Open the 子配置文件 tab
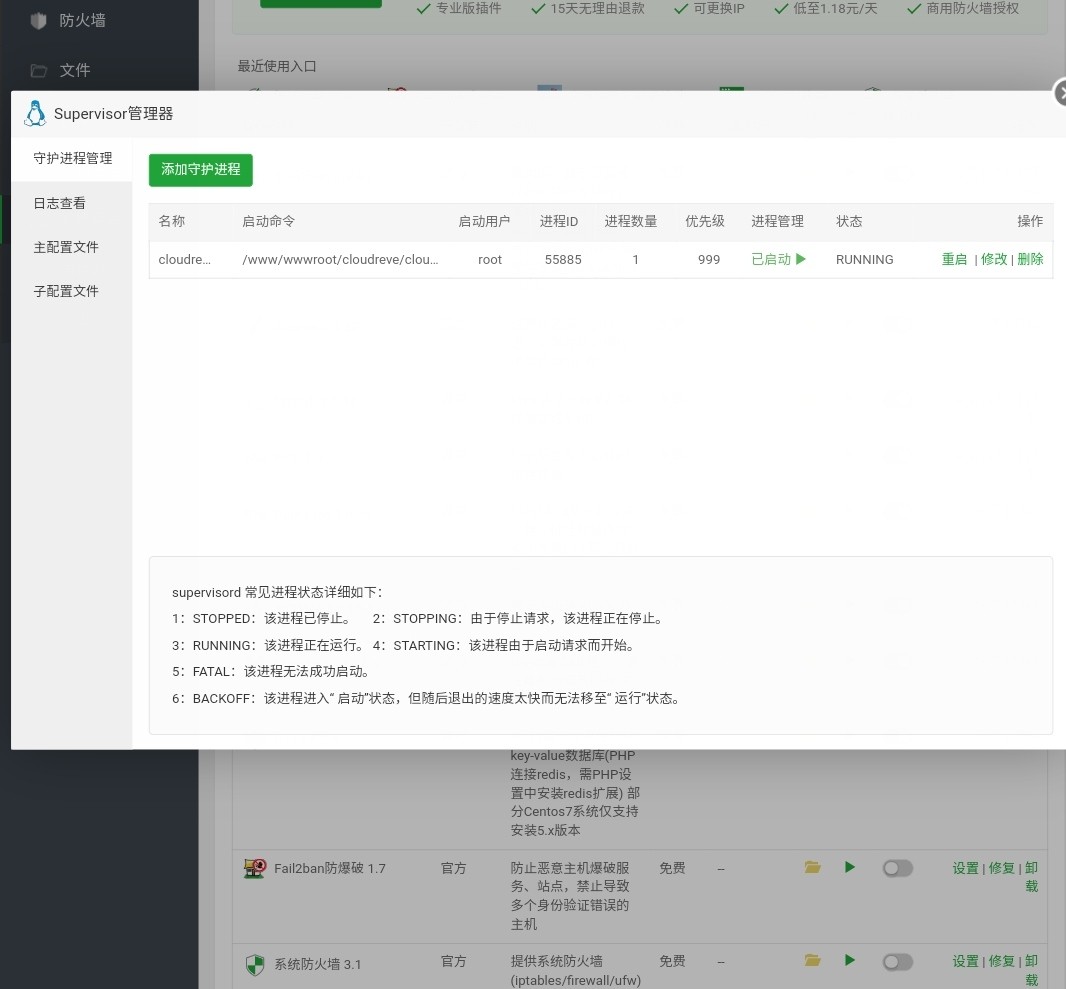This screenshot has width=1066, height=989. tap(65, 290)
